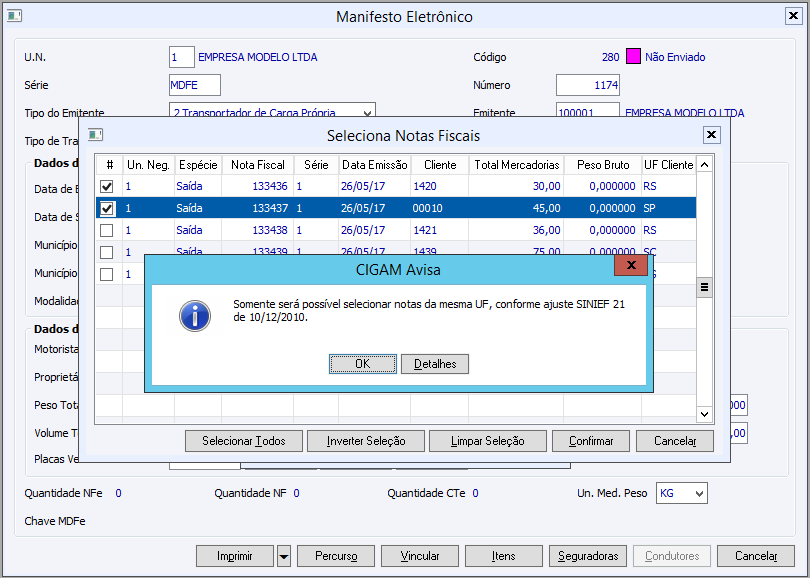Uncheck the checkbox for nota fiscal 133436
810x578 pixels.
tap(106, 186)
